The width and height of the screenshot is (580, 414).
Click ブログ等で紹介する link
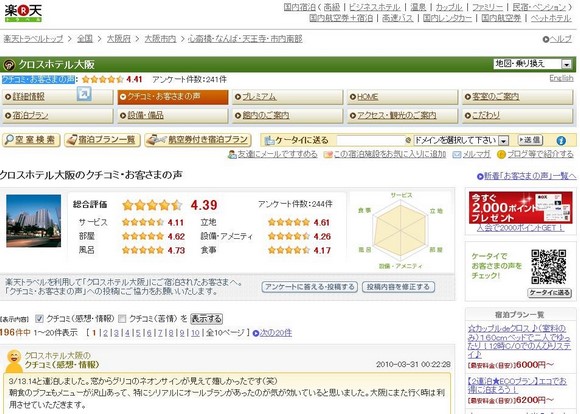(540, 154)
